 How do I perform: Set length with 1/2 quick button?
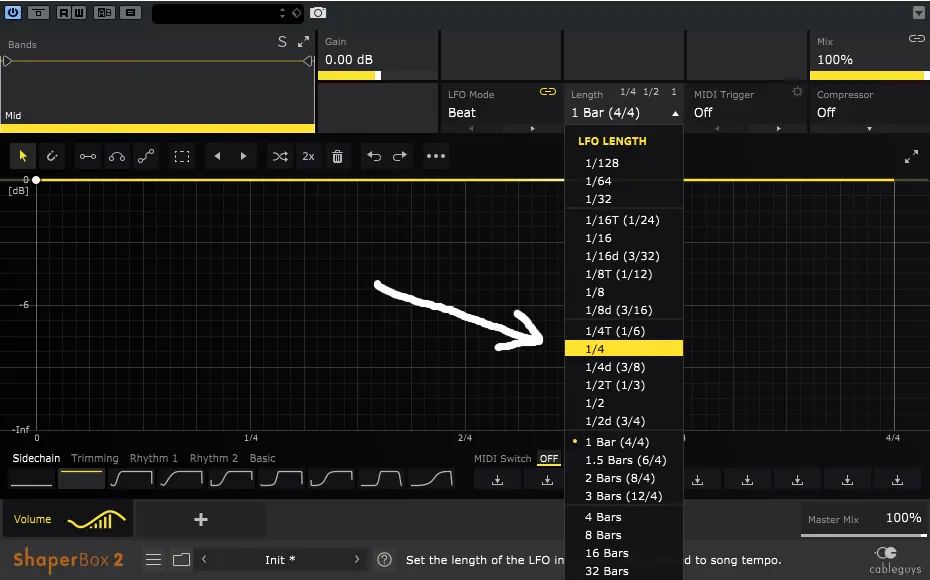pos(651,92)
